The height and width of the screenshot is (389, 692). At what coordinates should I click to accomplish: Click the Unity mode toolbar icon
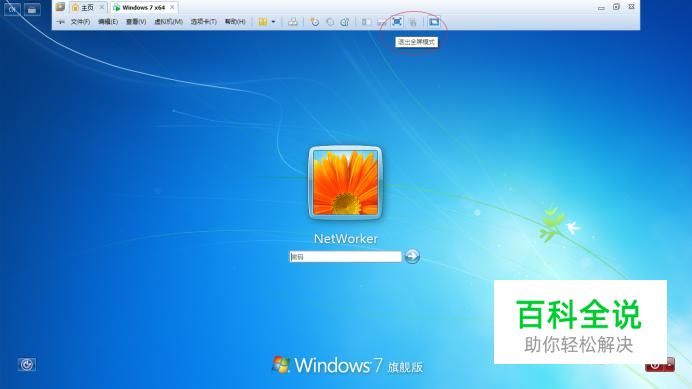413,22
